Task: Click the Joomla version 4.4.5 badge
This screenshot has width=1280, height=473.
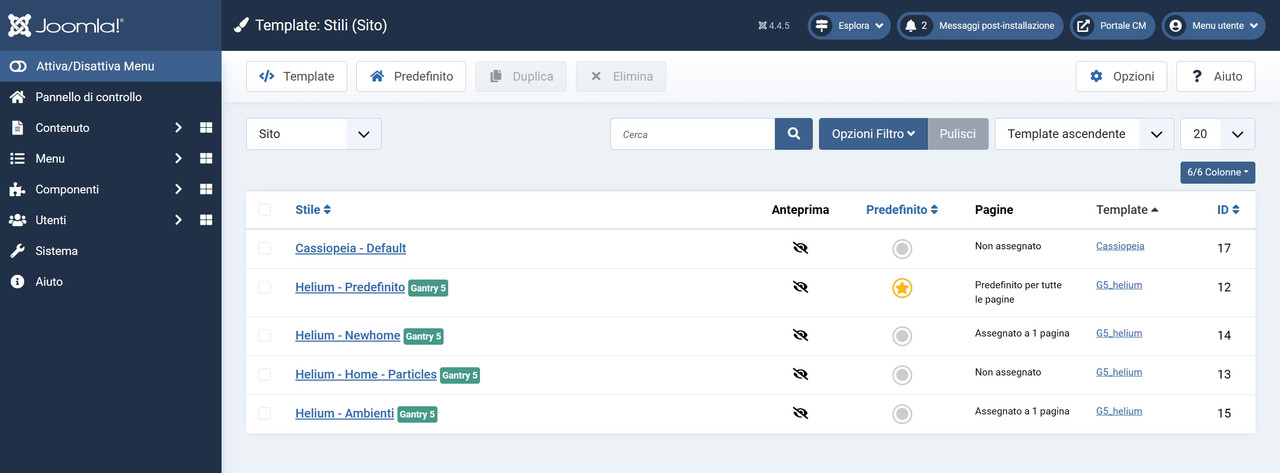Action: pyautogui.click(x=774, y=26)
